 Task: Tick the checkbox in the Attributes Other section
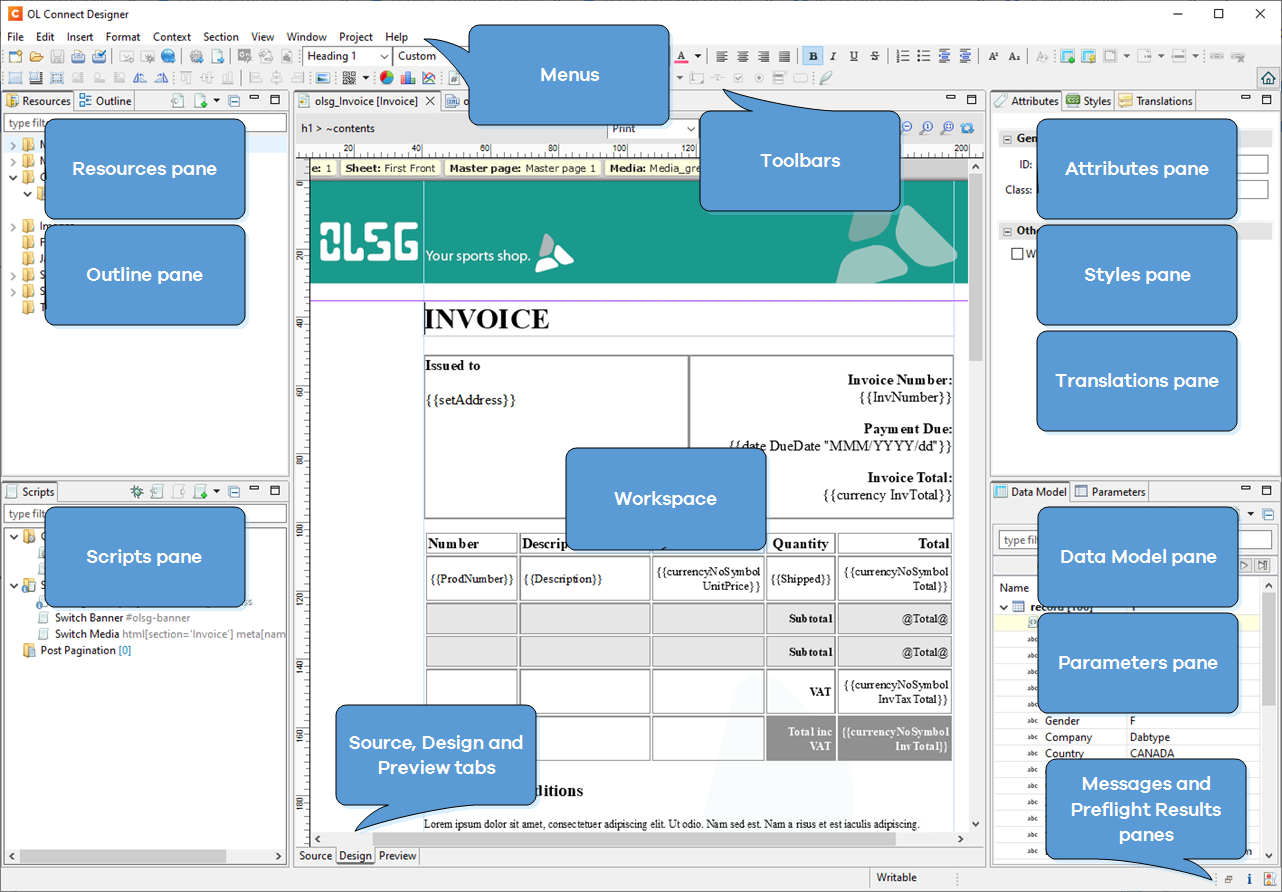coord(1017,254)
